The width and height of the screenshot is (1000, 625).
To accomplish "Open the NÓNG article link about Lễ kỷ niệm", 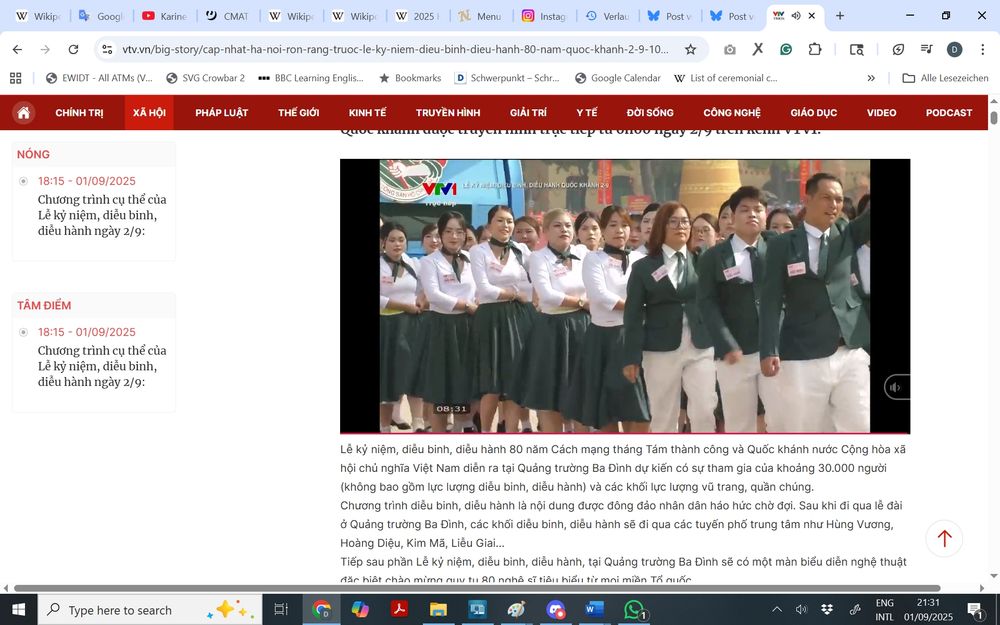I will coord(102,215).
